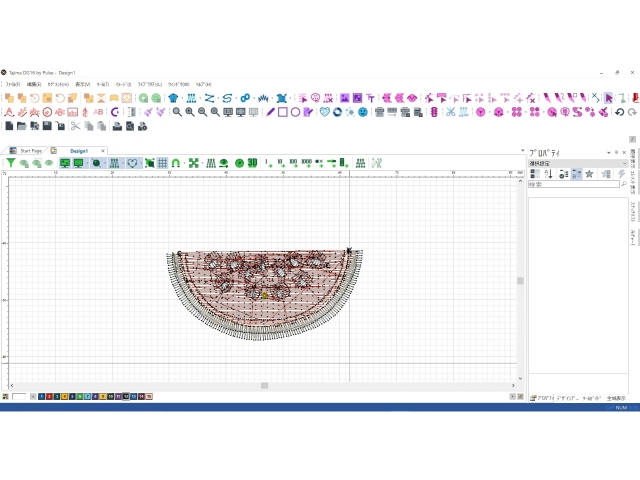Viewport: 640px width, 480px height.
Task: Open dropdown arrow beside blue columns stitch tool
Action: pyautogui.click(x=200, y=98)
